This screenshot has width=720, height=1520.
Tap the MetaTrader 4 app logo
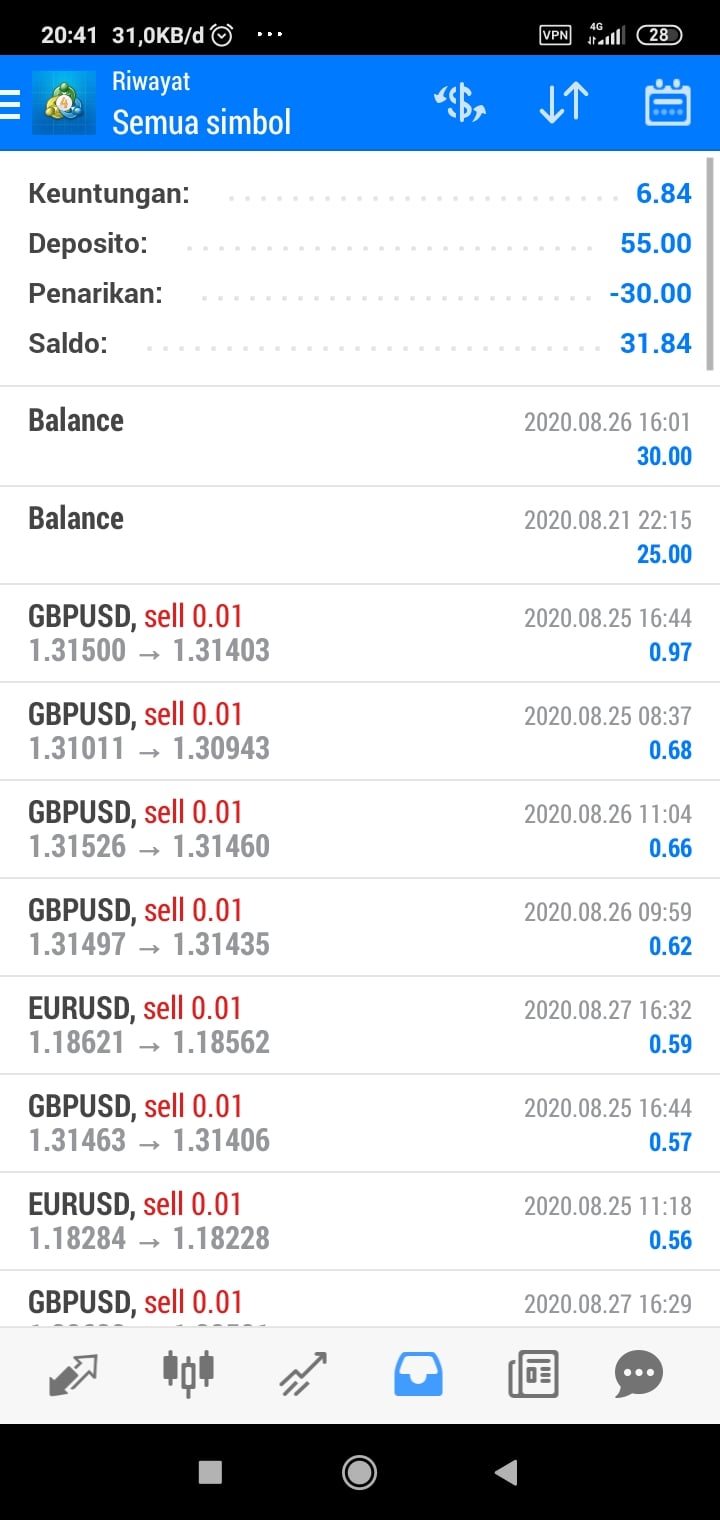click(x=64, y=103)
